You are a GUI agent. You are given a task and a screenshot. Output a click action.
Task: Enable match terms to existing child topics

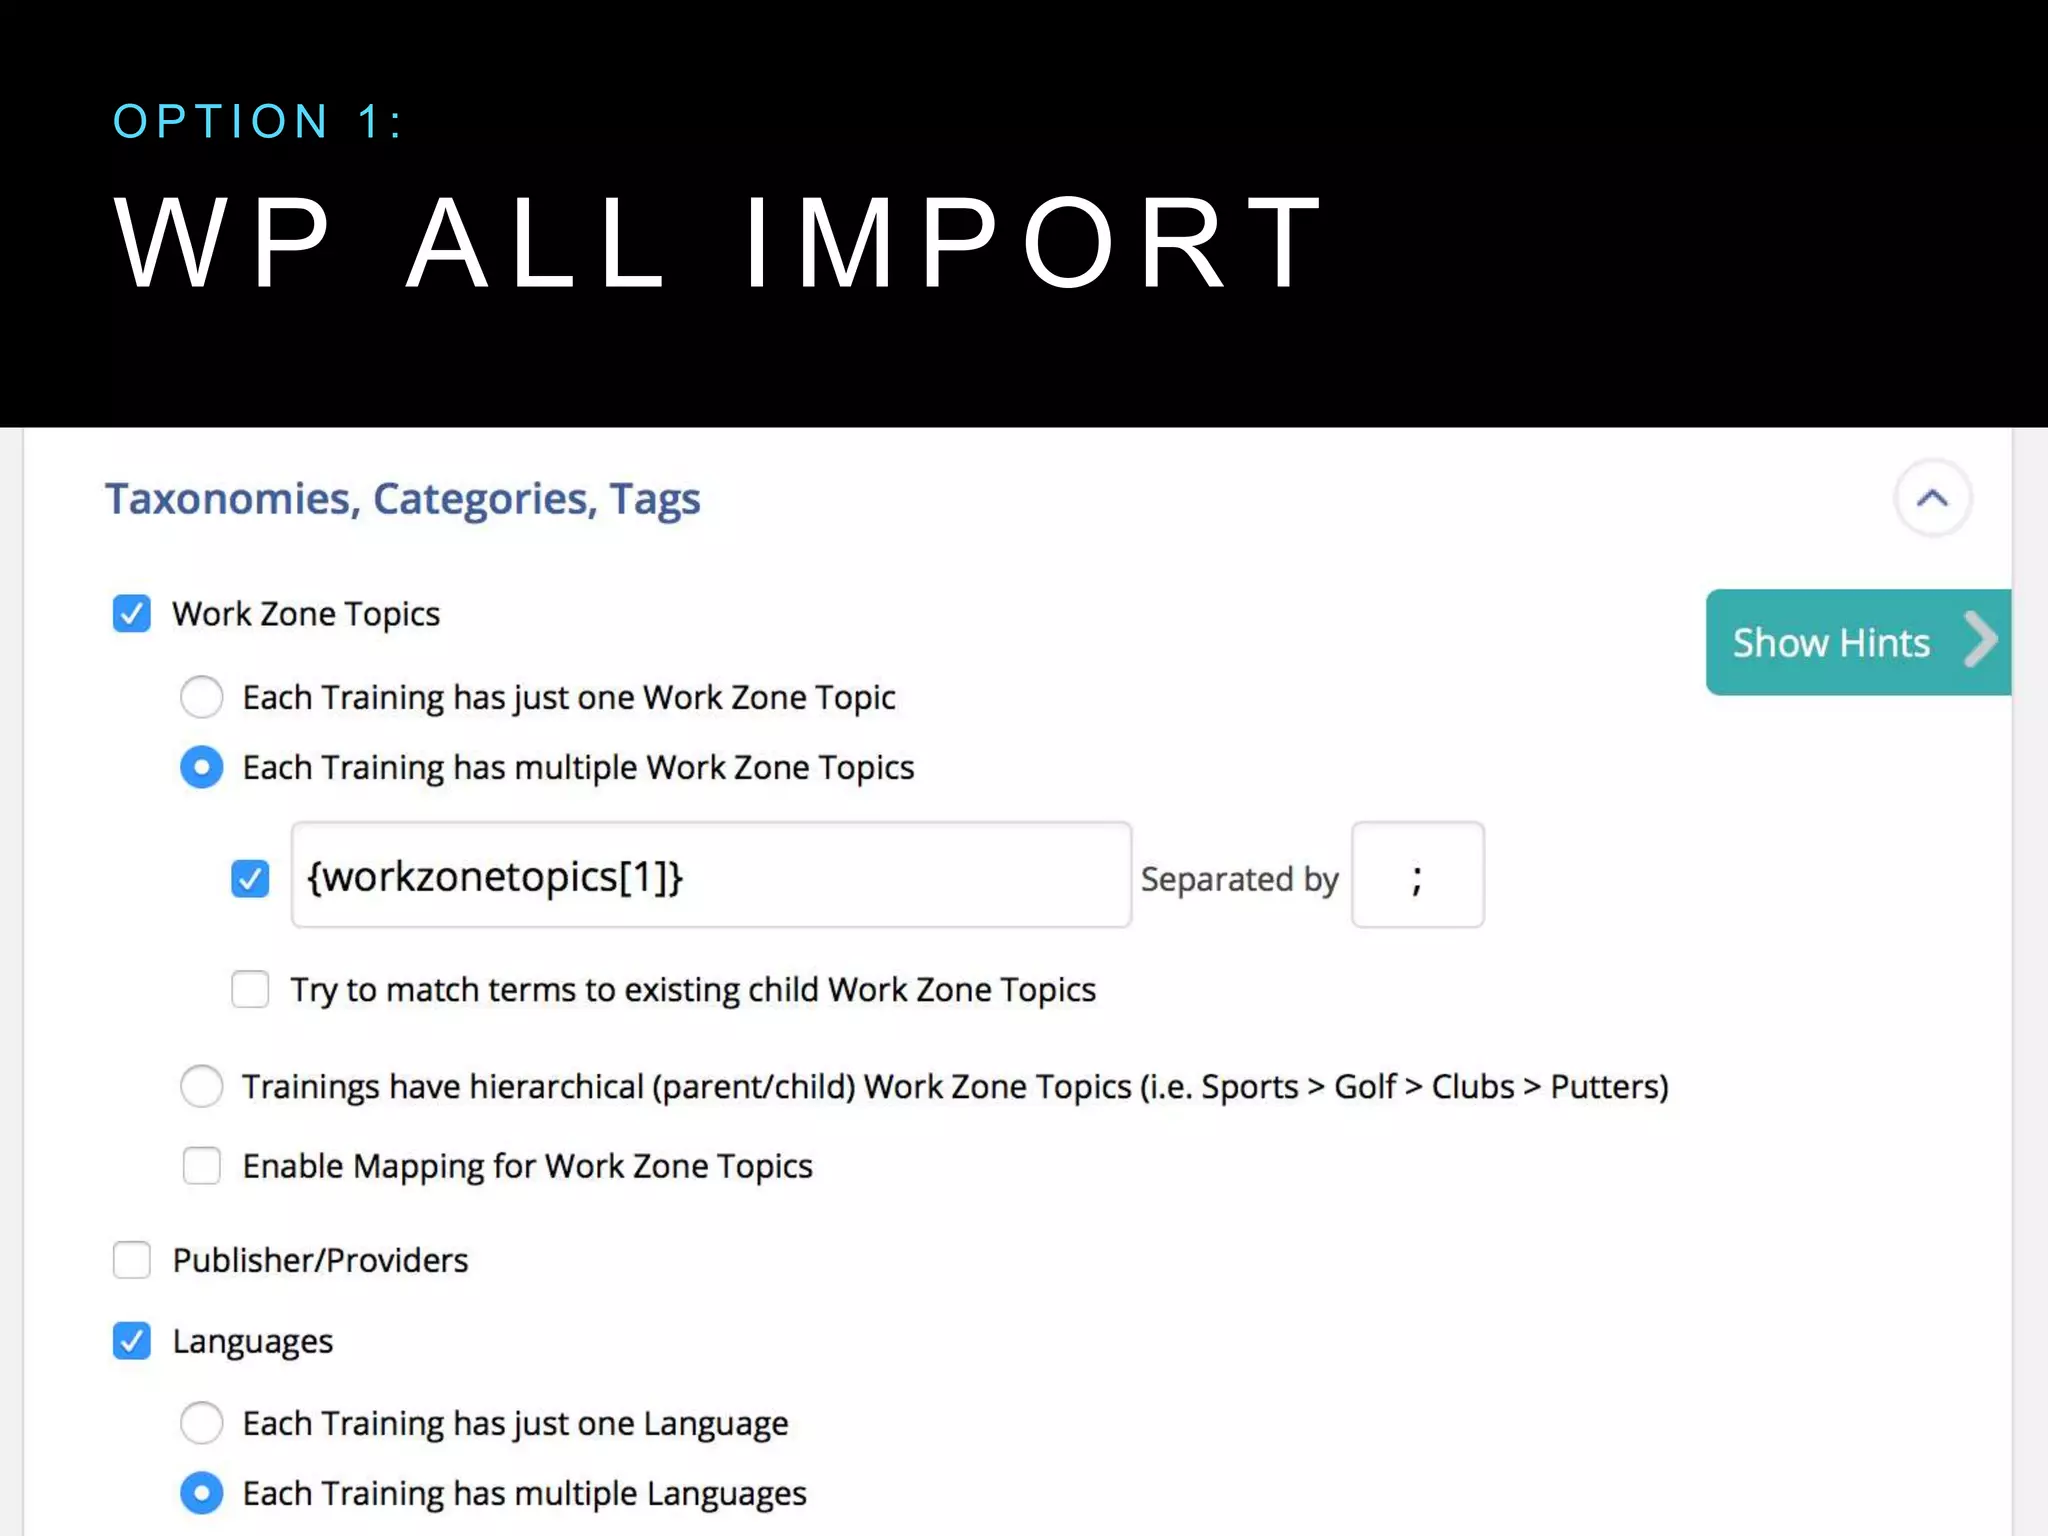tap(250, 989)
